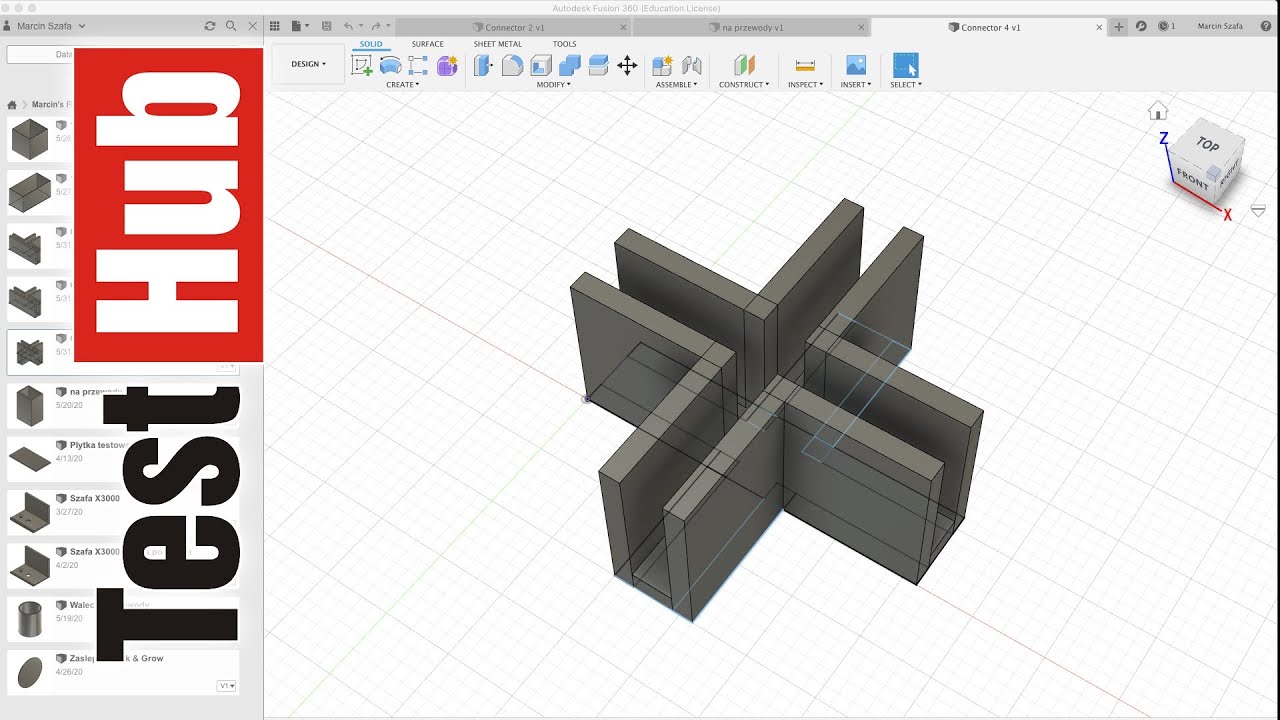Open the Marcin Szafa hub dropdown

51,26
